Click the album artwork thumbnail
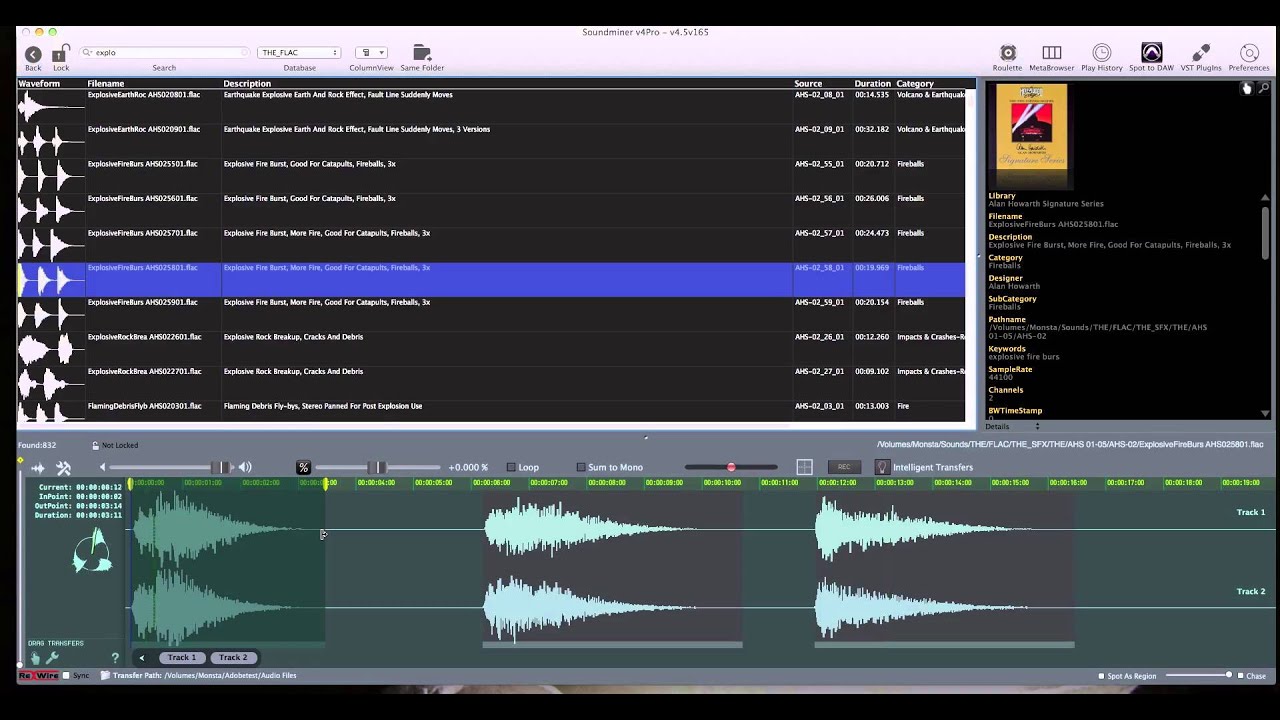This screenshot has height=720, width=1280. click(x=1032, y=136)
